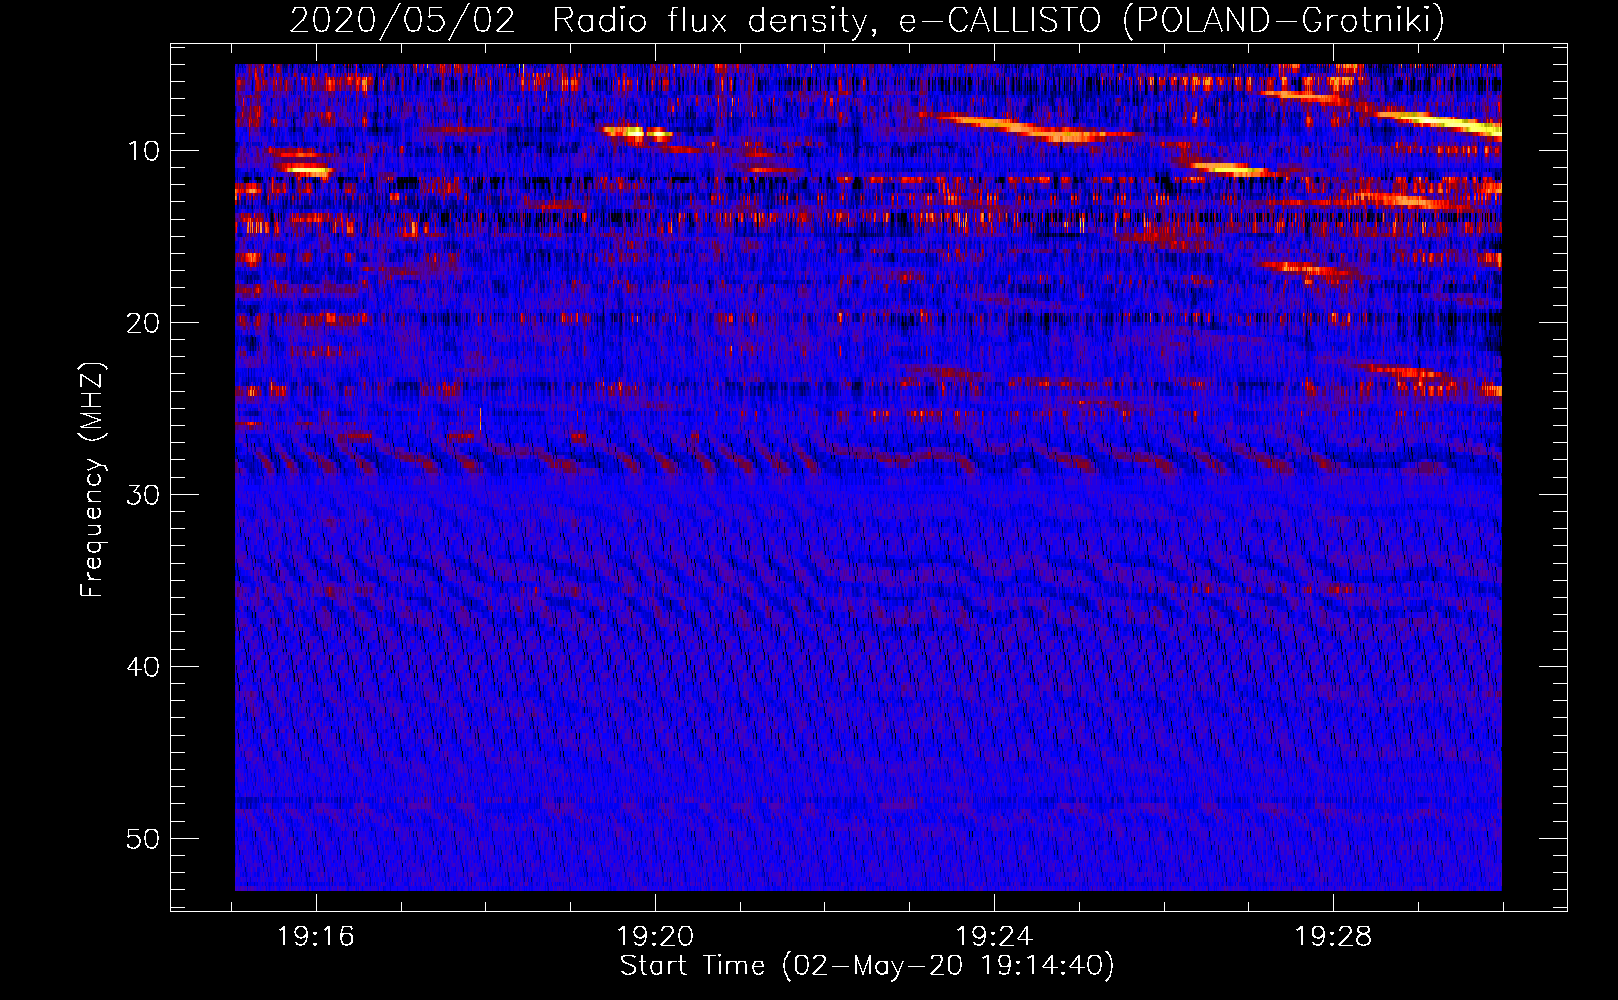This screenshot has width=1618, height=1000.
Task: Click the Frequency (MHZ) axis label
Action: tap(92, 480)
